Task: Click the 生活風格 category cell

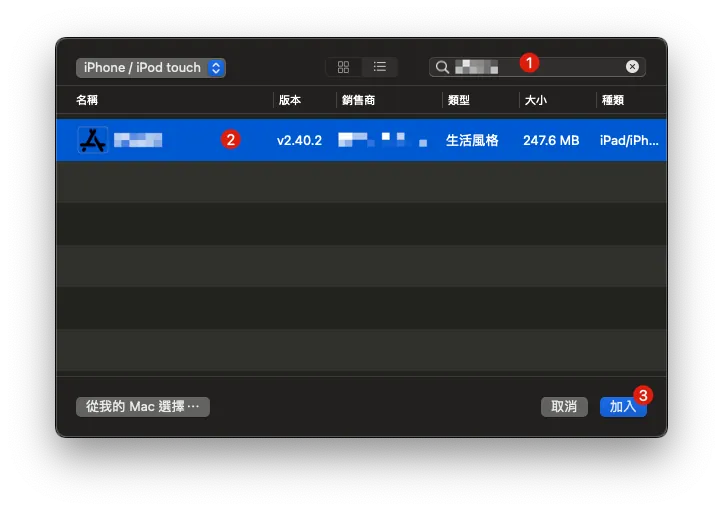Action: coord(474,141)
